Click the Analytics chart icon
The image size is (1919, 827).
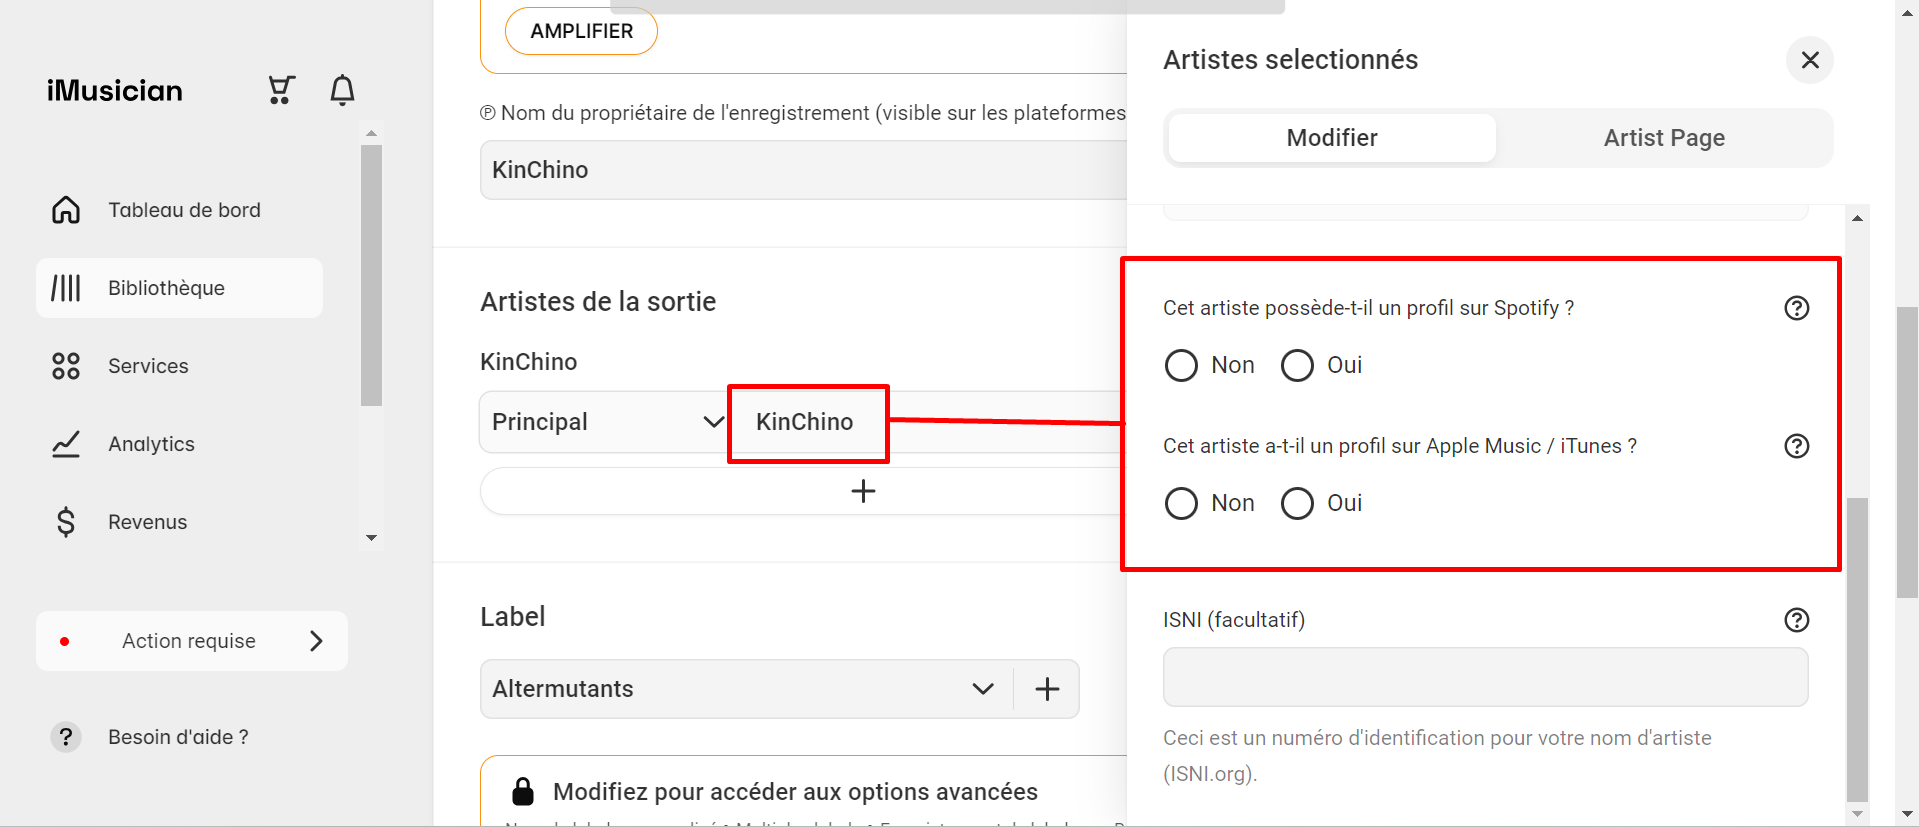tap(66, 444)
